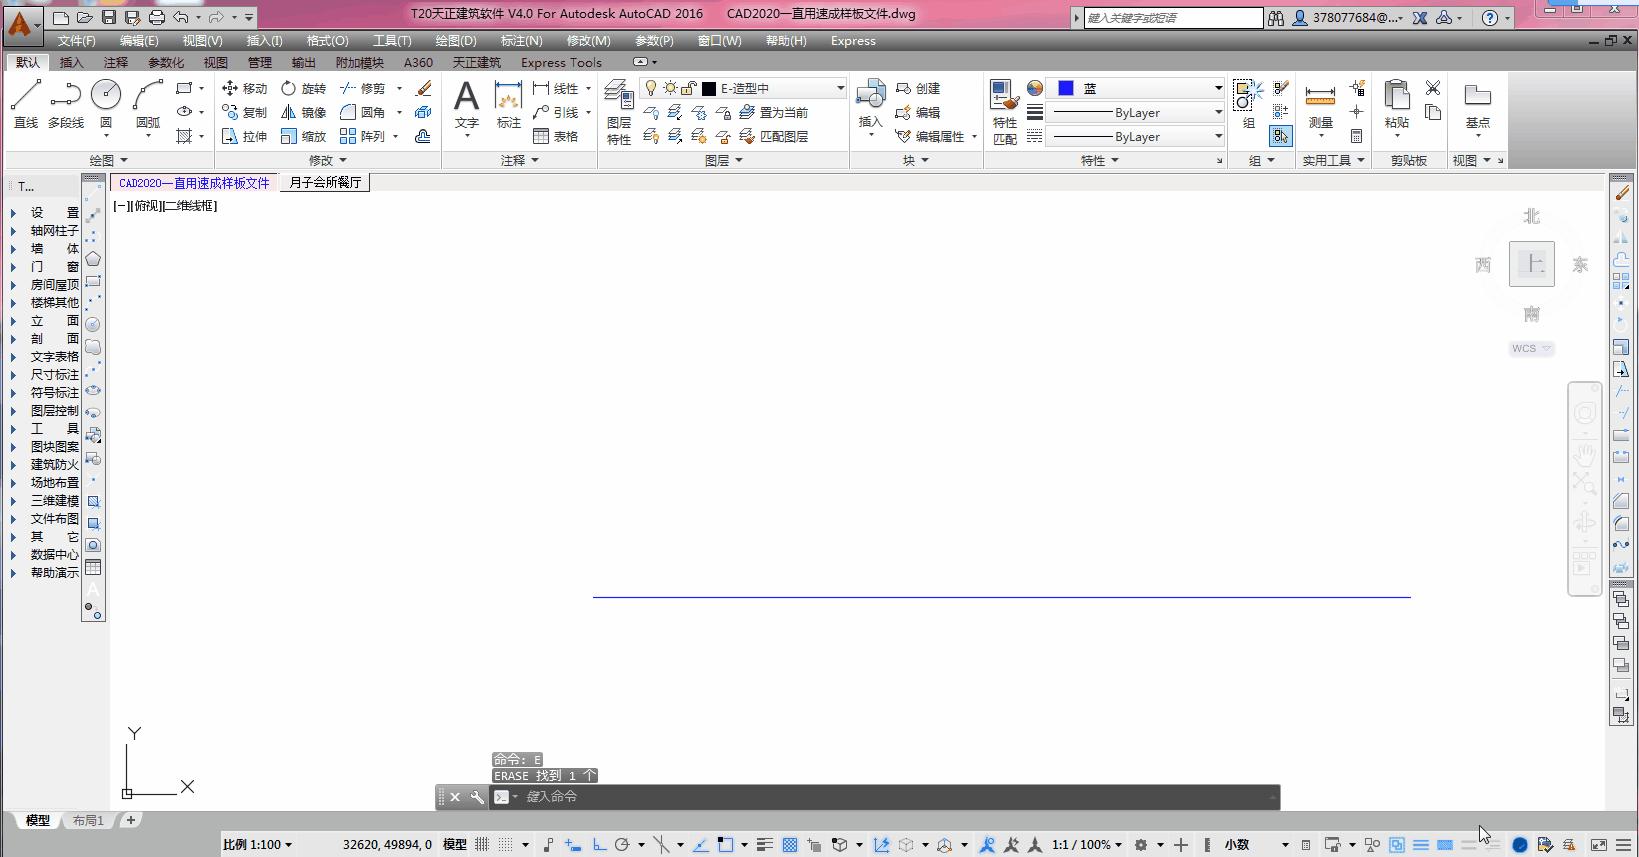The height and width of the screenshot is (857, 1639).
Task: Switch to the 天正建筑 ribbon tab
Action: click(476, 62)
